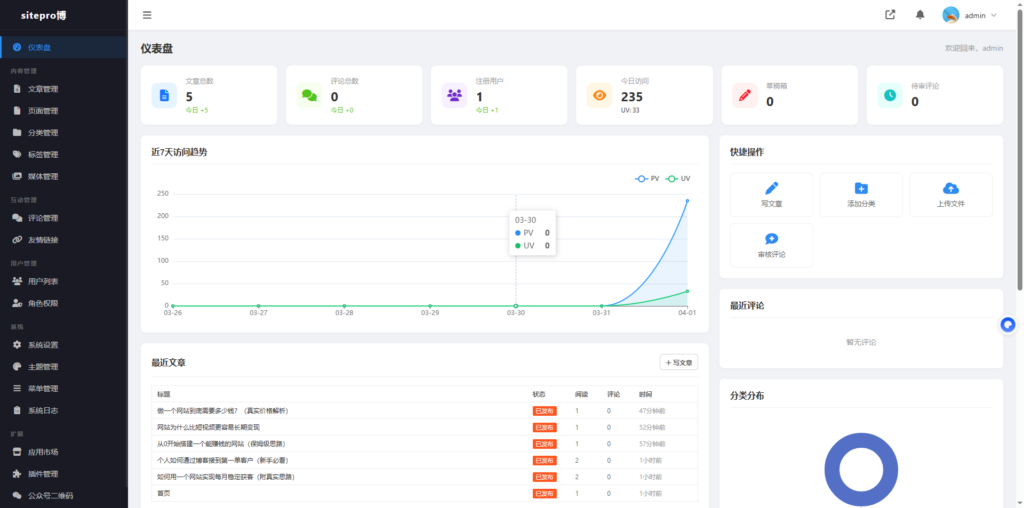
Task: Open 分类管理 sidebar item
Action: pos(63,133)
